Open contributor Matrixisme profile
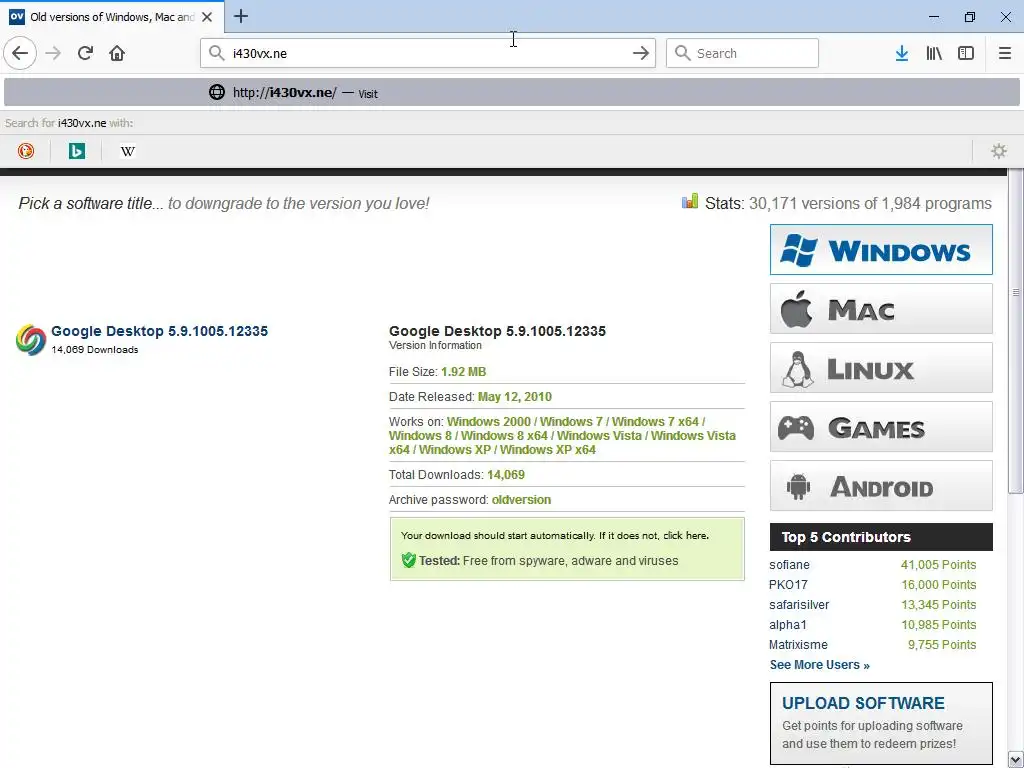Viewport: 1024px width, 768px height. (798, 645)
